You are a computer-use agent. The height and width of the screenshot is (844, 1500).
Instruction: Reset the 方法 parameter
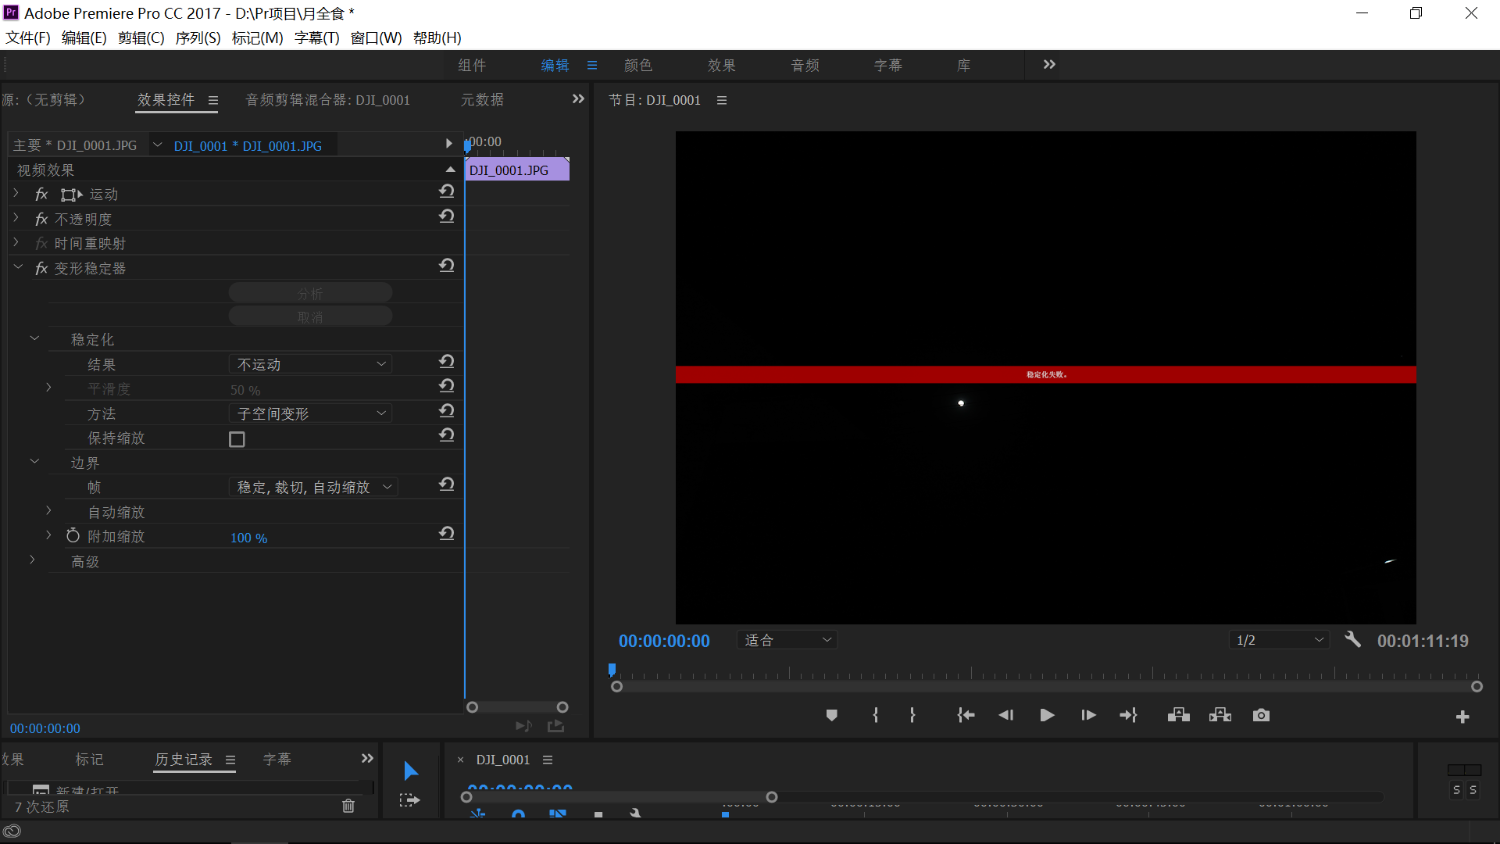coord(447,411)
